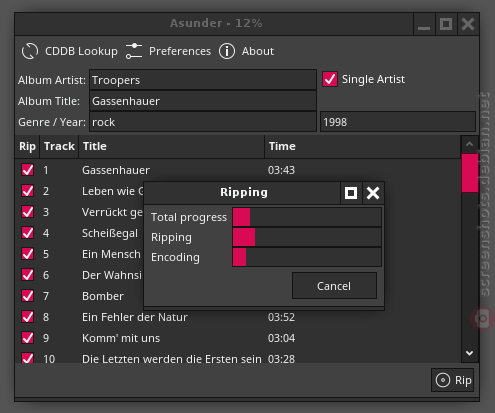This screenshot has height=413, width=495.
Task: Click the About info icon
Action: click(x=227, y=51)
